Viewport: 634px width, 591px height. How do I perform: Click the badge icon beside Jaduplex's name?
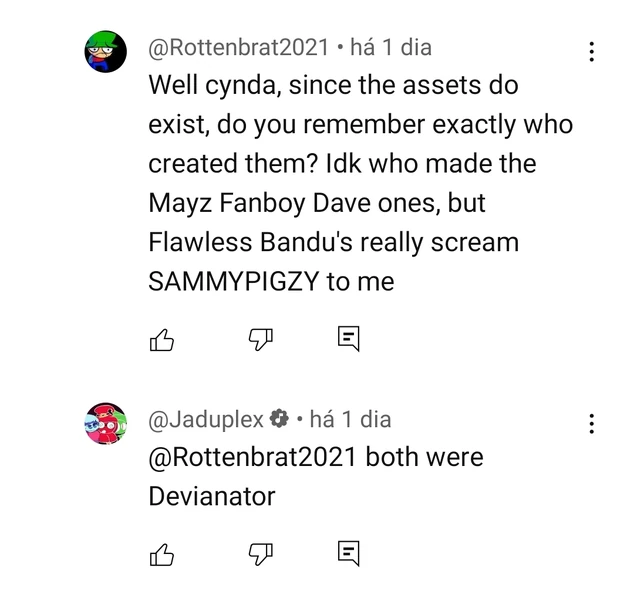(x=280, y=419)
